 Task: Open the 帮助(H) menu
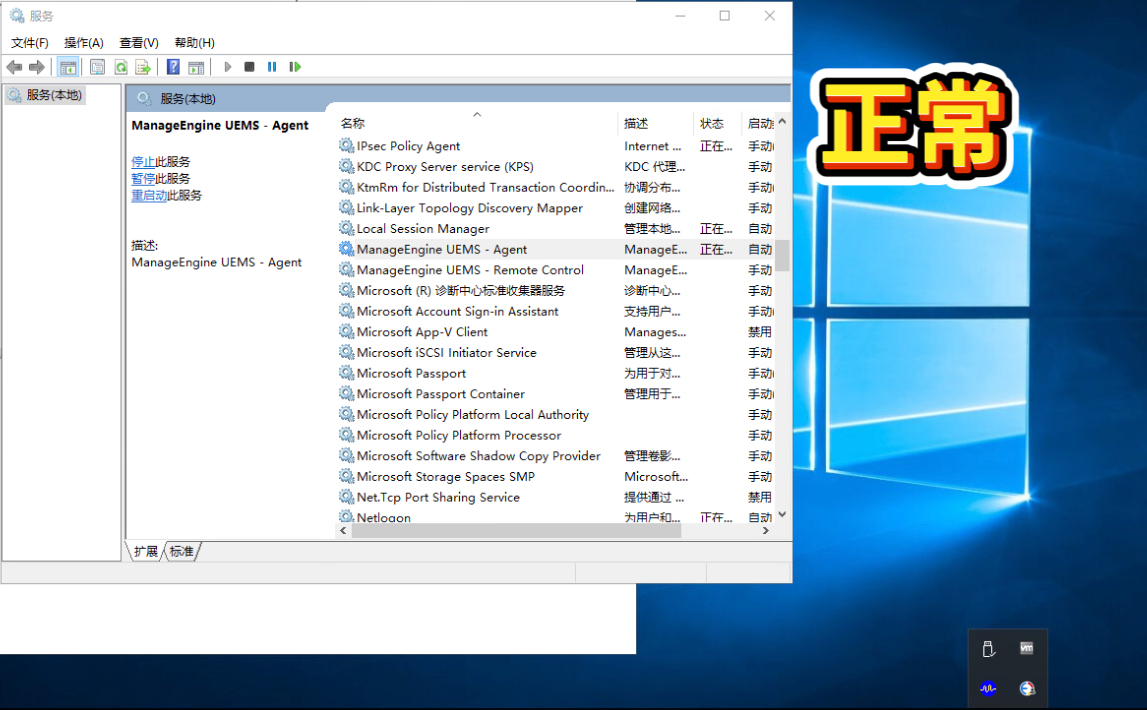pyautogui.click(x=195, y=43)
